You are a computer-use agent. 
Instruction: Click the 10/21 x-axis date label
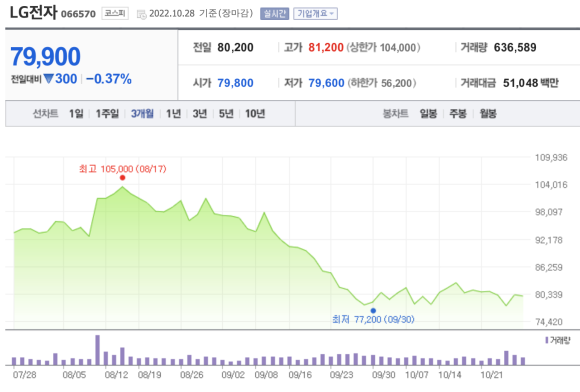click(x=492, y=375)
